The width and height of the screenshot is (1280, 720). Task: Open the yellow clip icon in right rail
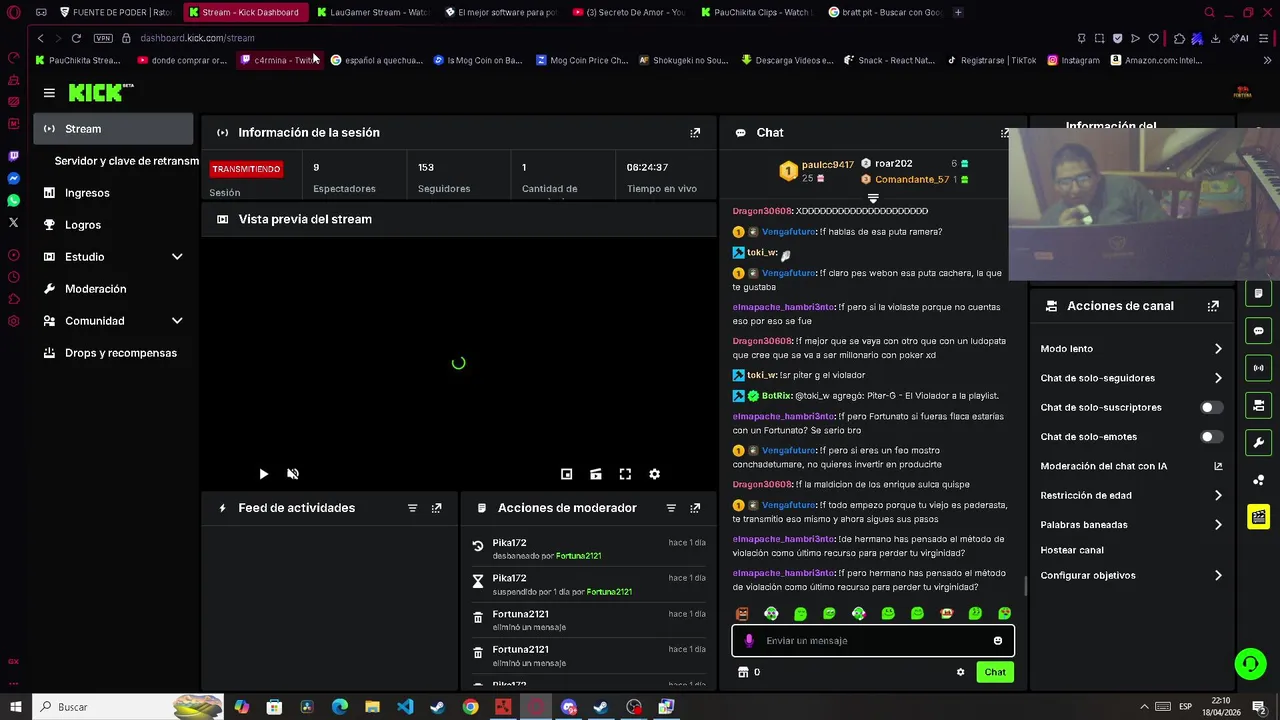coord(1259,517)
